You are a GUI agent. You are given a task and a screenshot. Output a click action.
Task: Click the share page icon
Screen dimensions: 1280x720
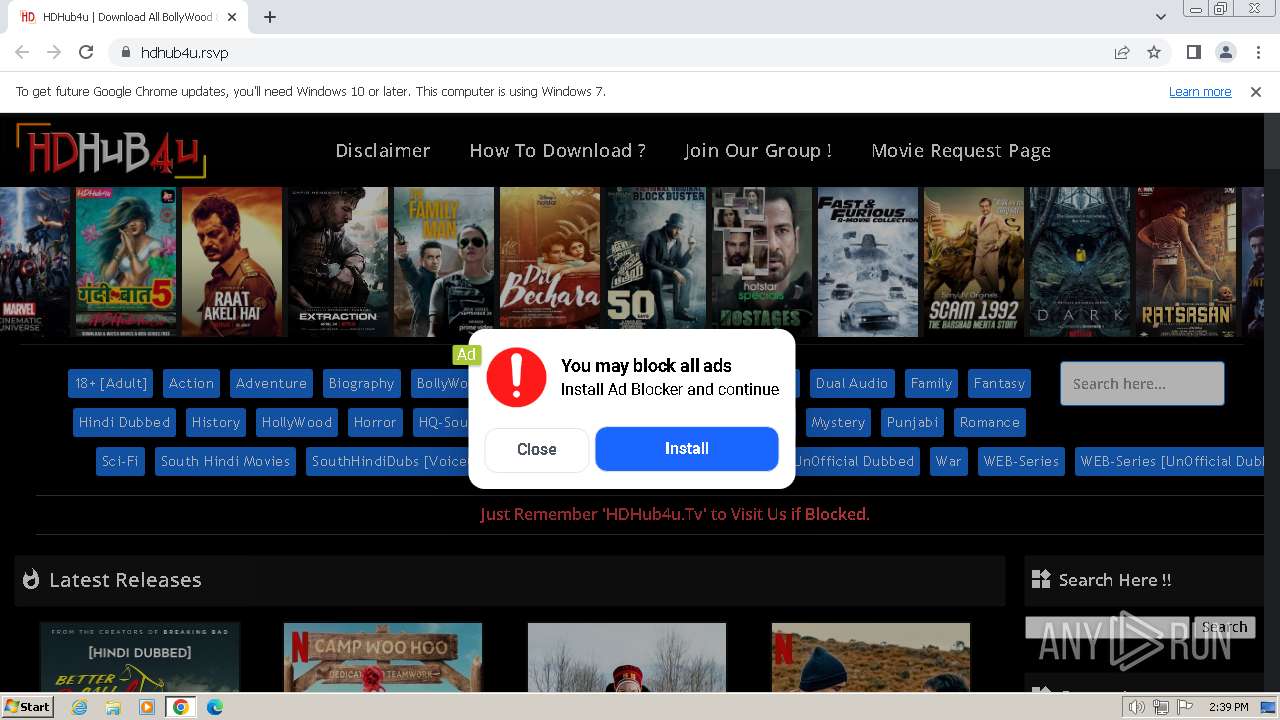click(1122, 52)
